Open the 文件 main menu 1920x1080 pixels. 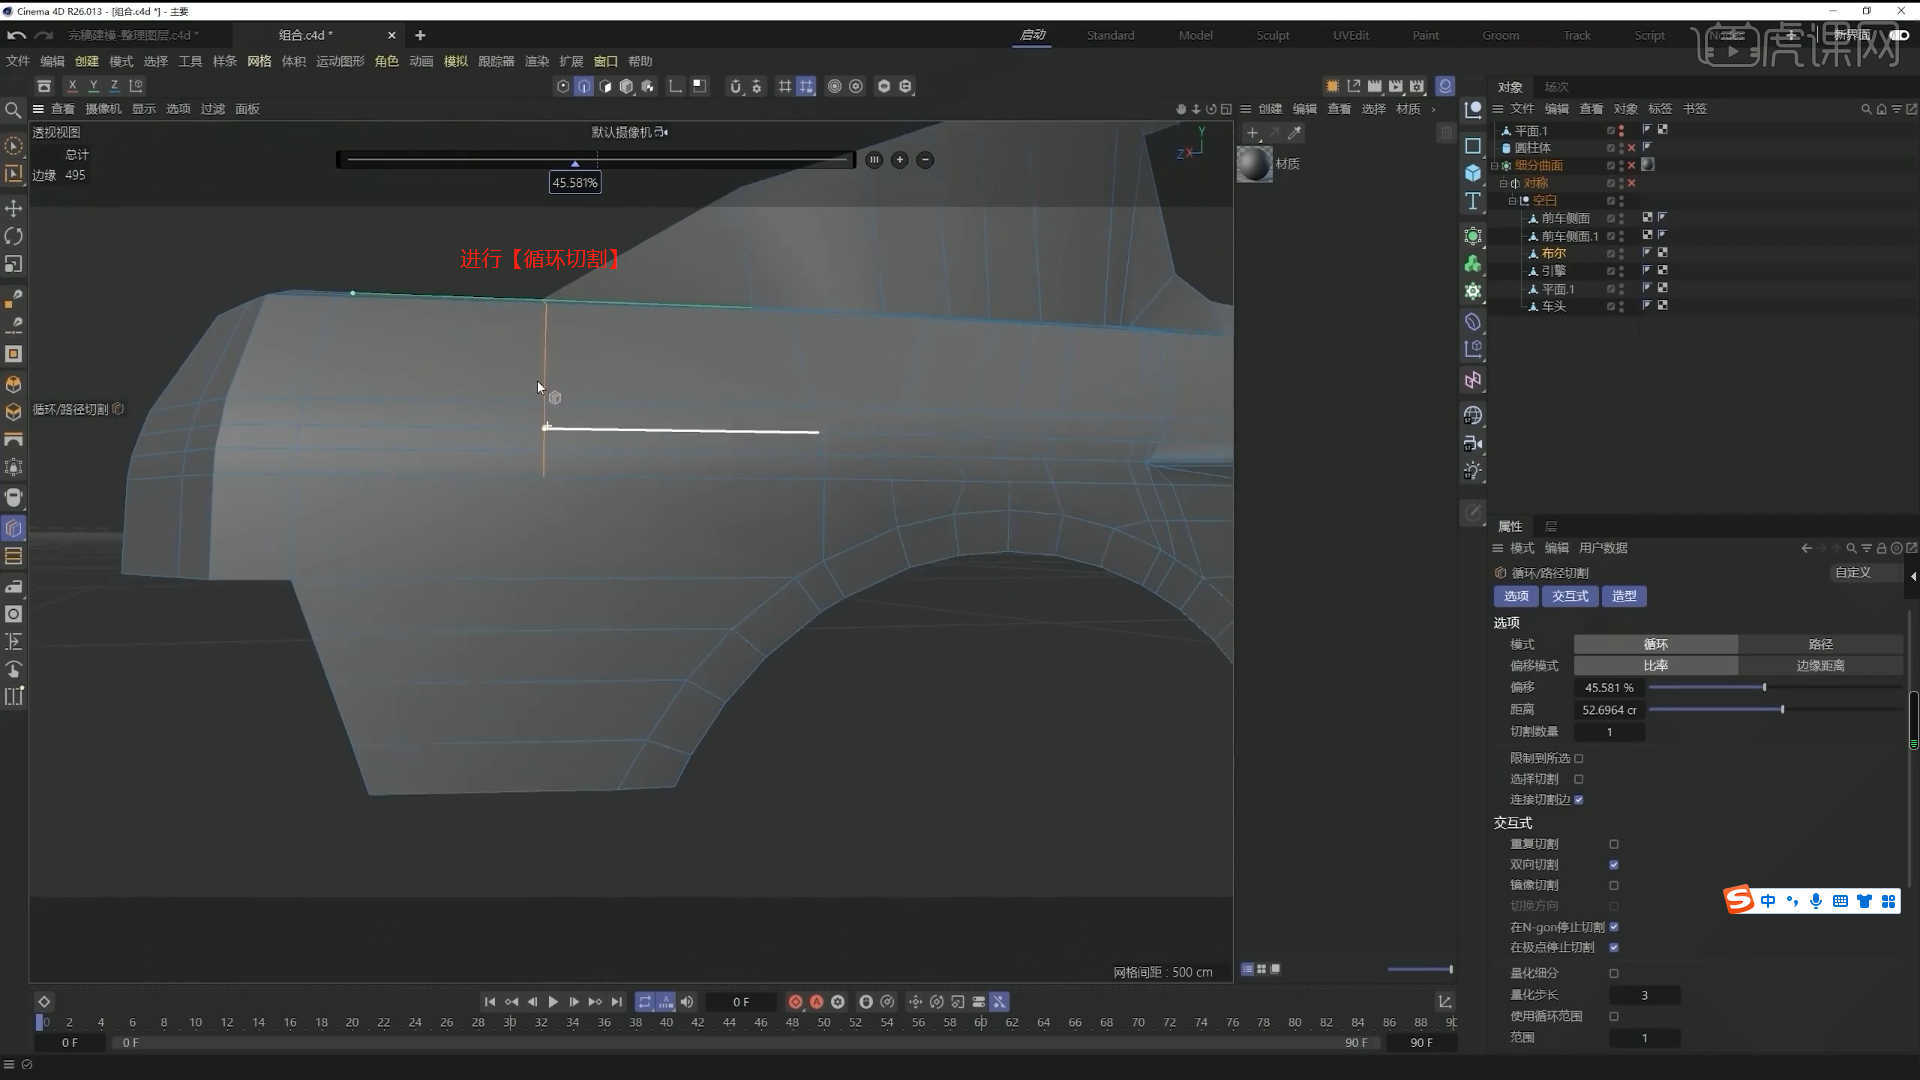[x=18, y=61]
